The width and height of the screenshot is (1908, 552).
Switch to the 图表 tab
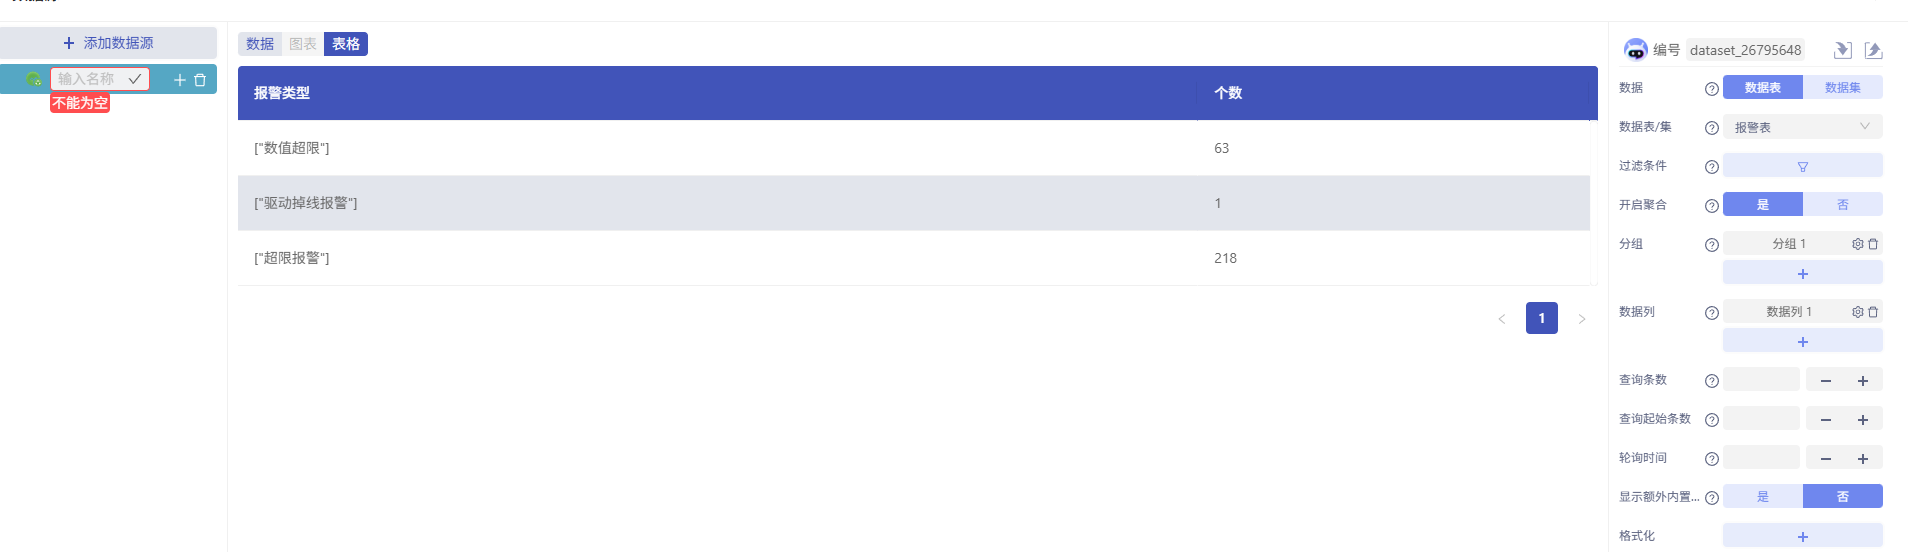303,44
